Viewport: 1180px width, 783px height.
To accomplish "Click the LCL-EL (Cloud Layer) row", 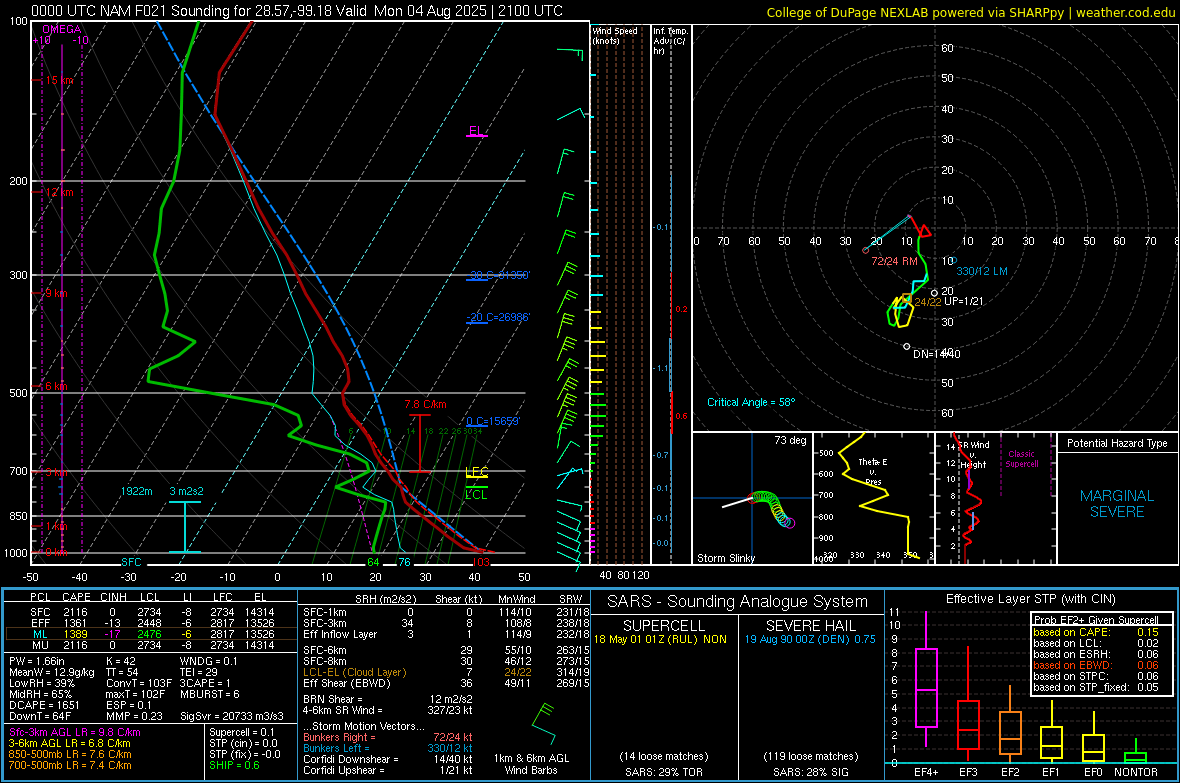I will pyautogui.click(x=446, y=672).
